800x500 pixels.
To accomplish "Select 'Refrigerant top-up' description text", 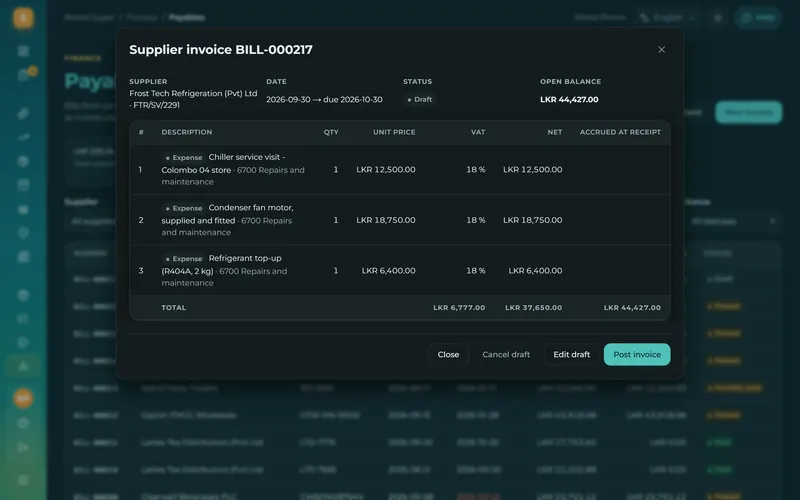I will click(245, 258).
